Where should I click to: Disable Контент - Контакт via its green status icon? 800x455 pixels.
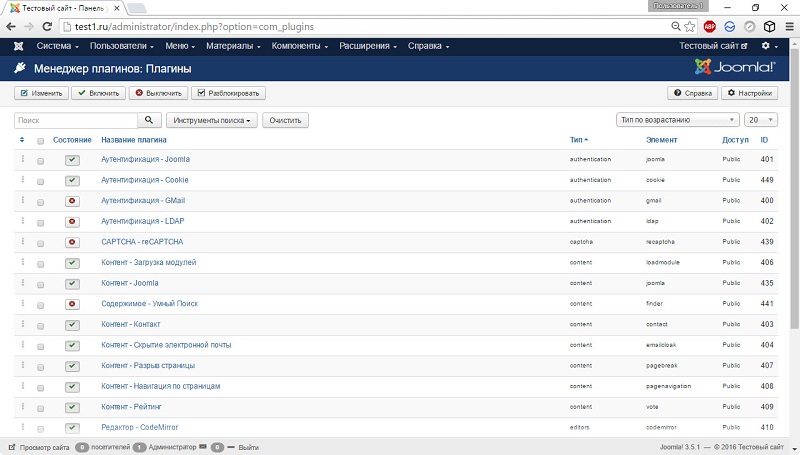(72, 325)
